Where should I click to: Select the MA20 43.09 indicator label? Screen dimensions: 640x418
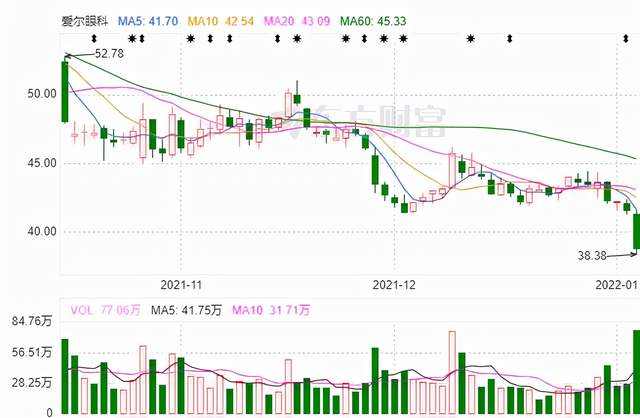point(297,21)
